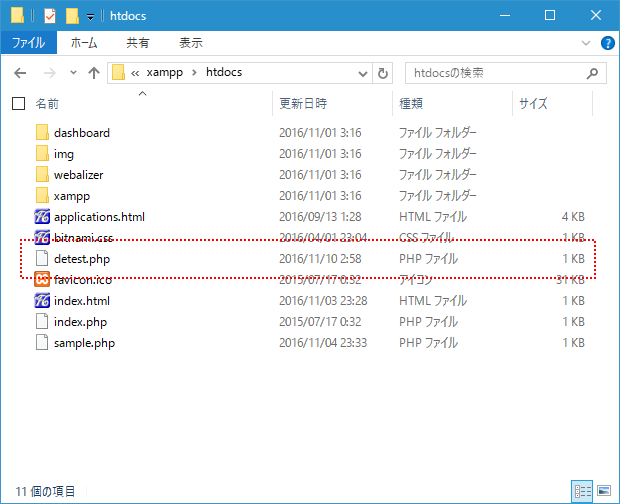Viewport: 620px width, 504px height.
Task: Click the 4 KB size of applications.html
Action: tap(573, 217)
